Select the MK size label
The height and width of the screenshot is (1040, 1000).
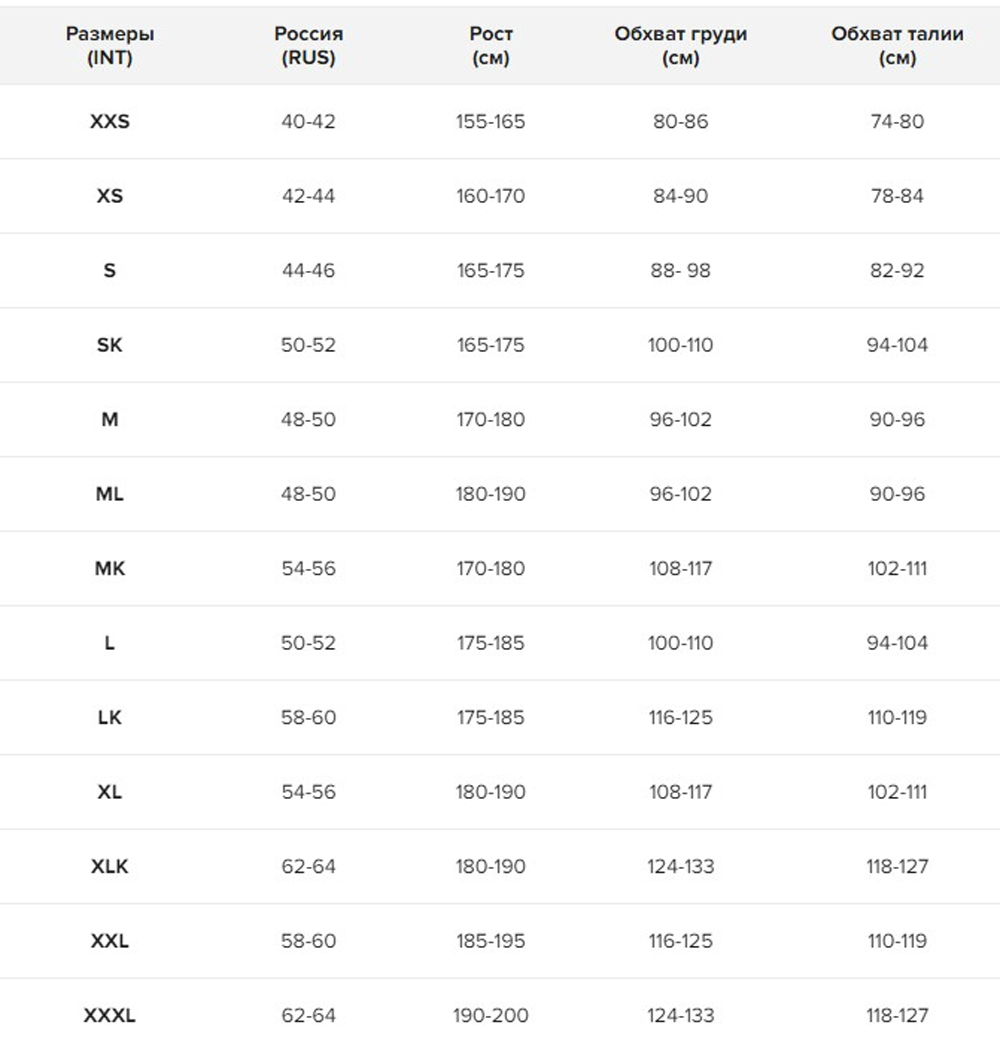click(110, 568)
